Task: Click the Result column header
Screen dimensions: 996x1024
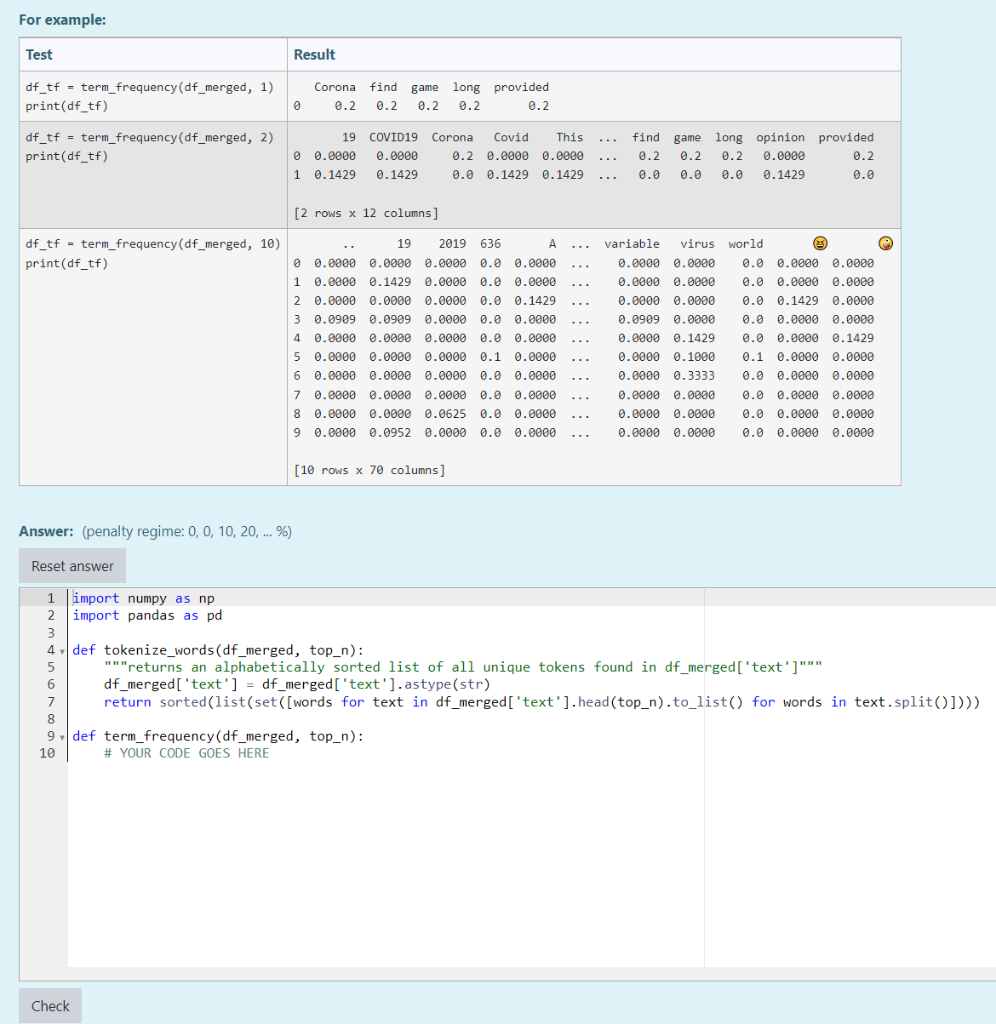Action: (315, 55)
